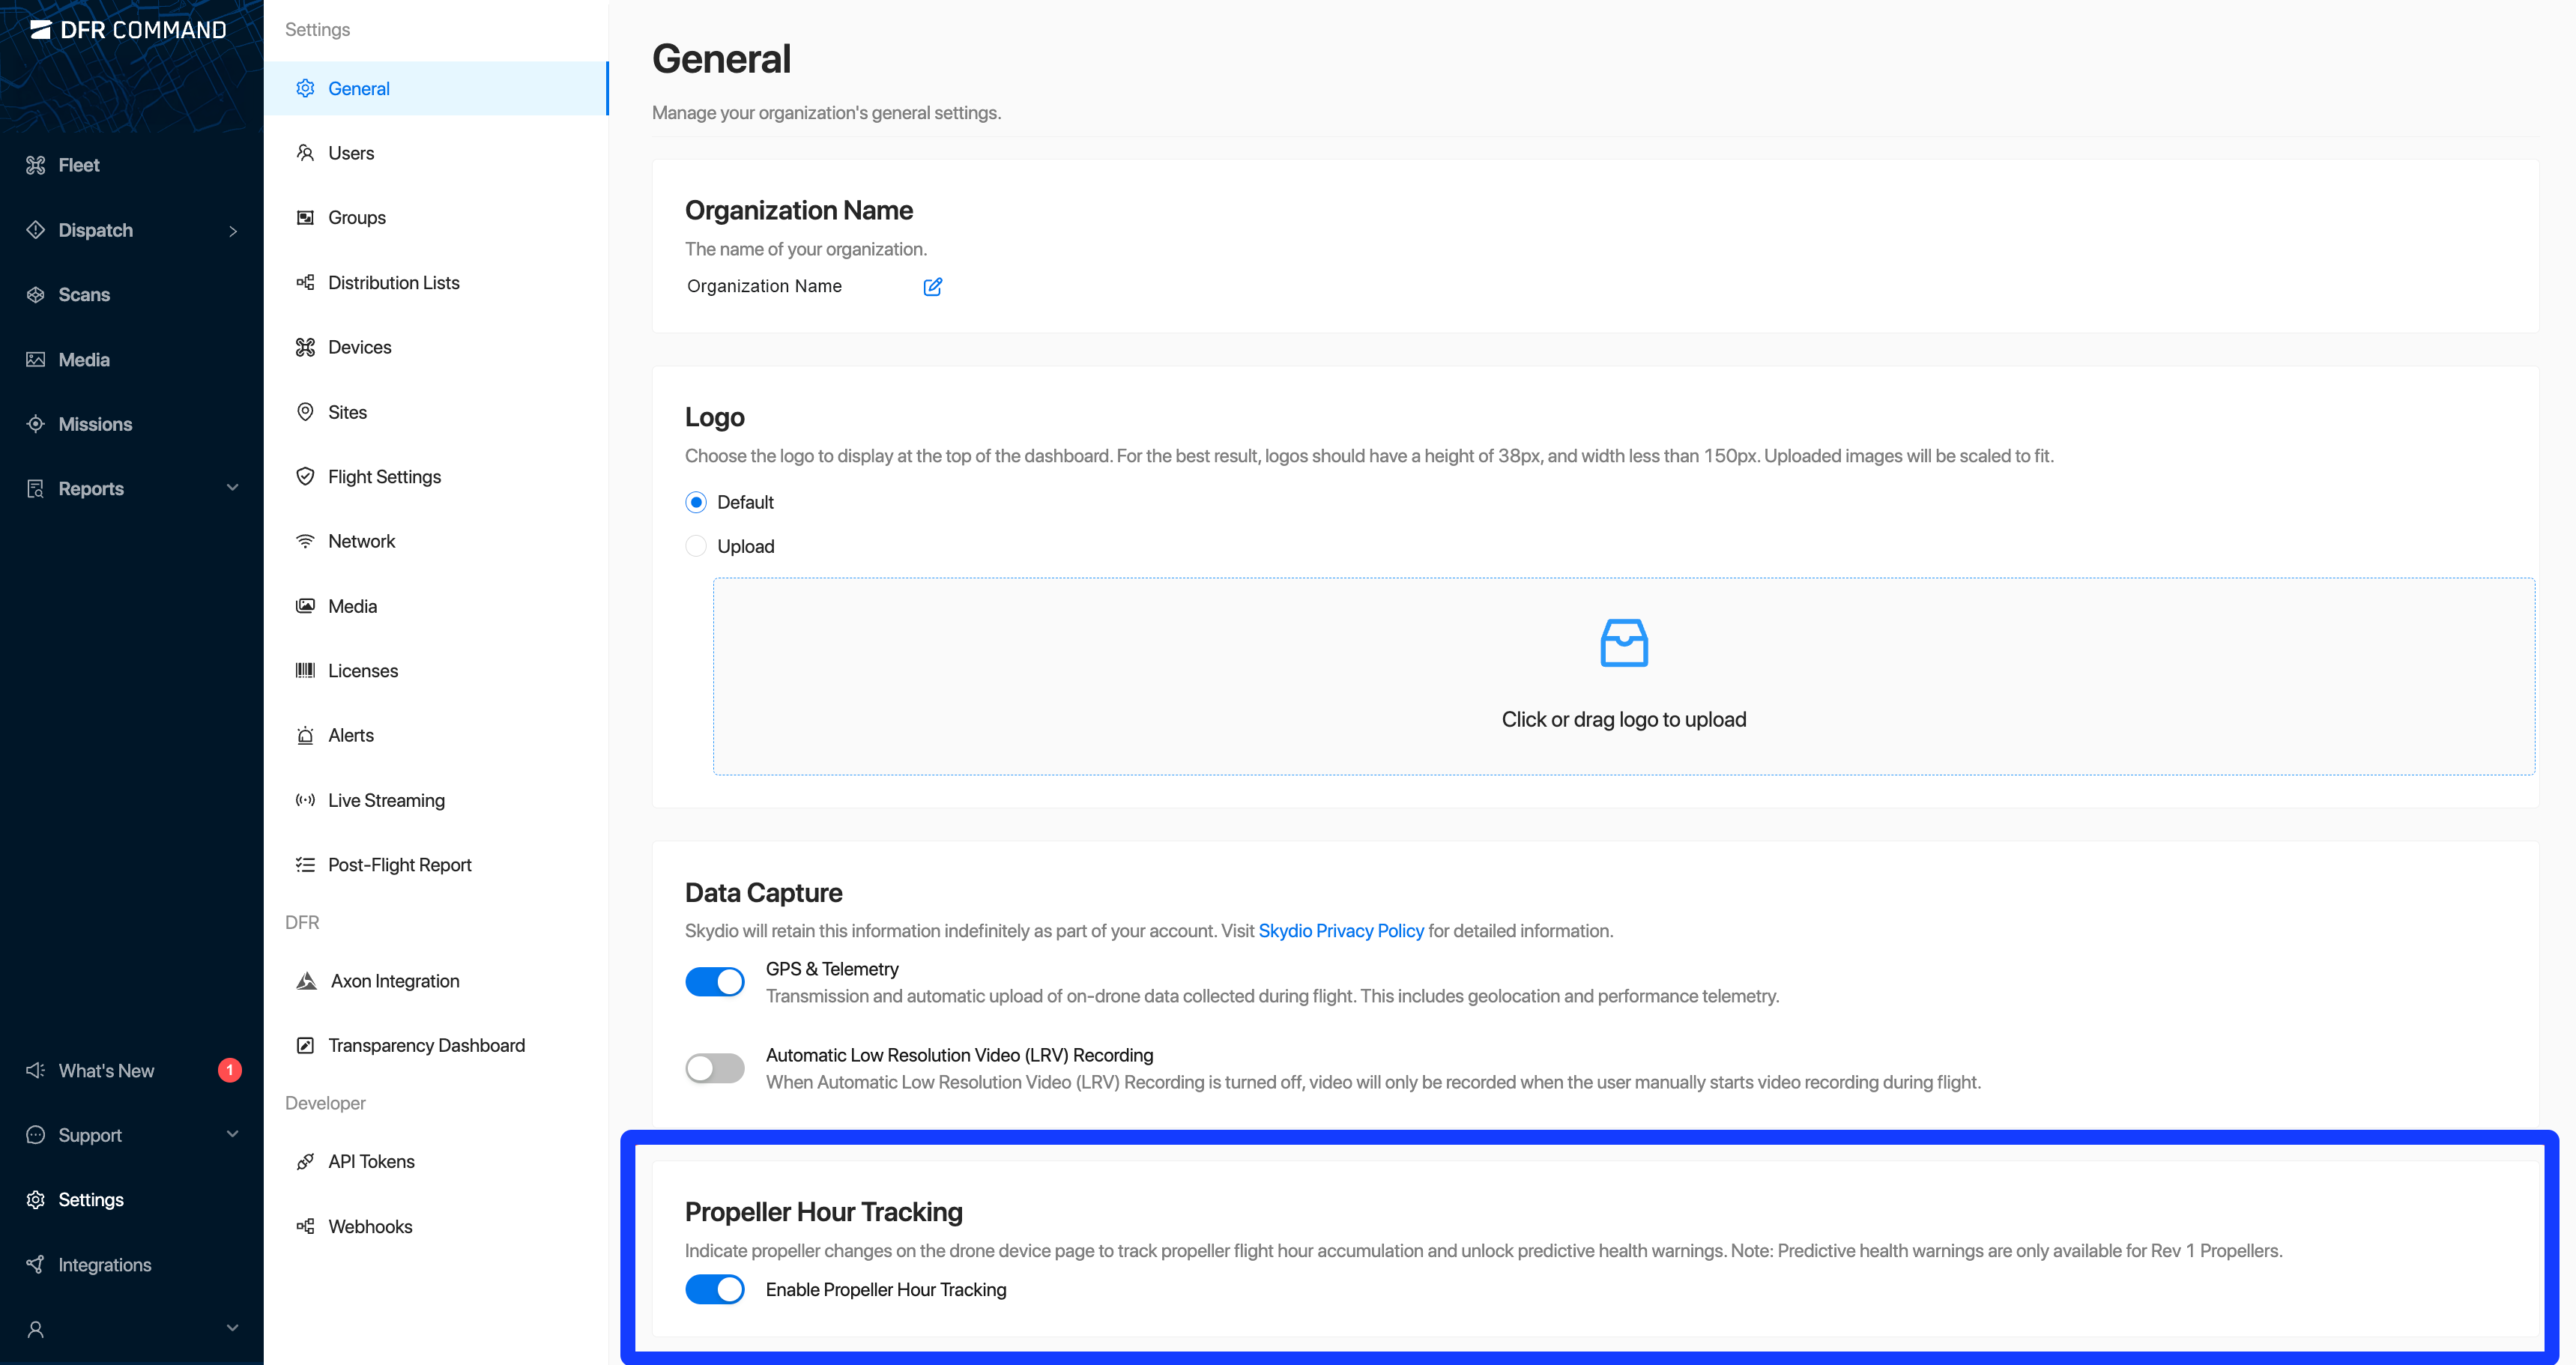The image size is (2576, 1365).
Task: Click the Alerts siren icon
Action: pyautogui.click(x=305, y=736)
